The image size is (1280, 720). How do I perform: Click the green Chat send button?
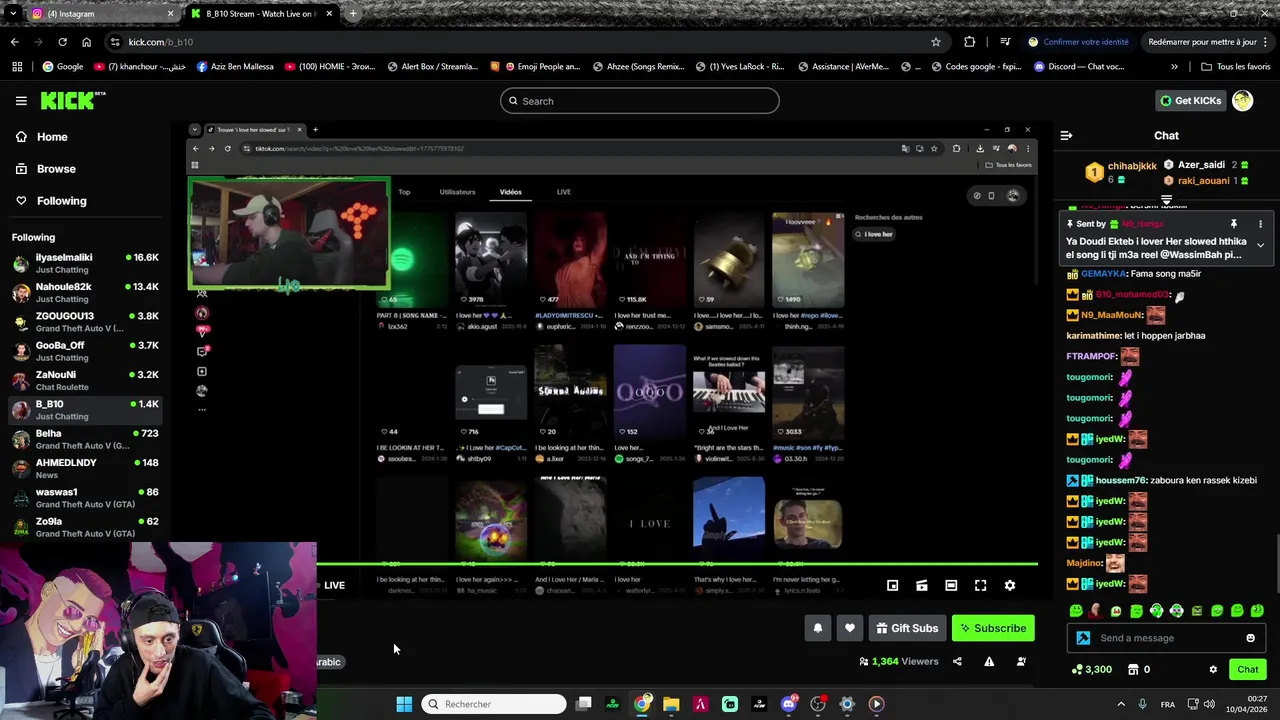point(1247,670)
